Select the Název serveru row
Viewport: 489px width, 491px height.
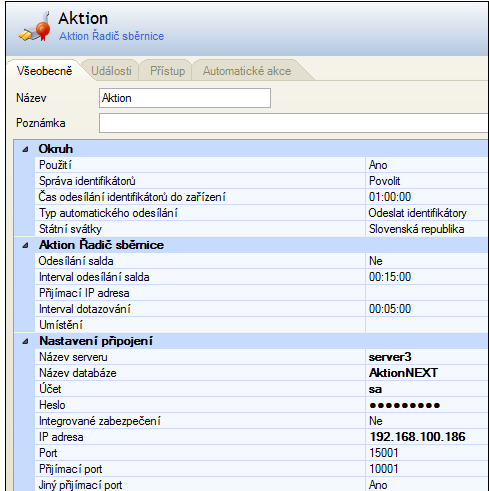[261, 357]
